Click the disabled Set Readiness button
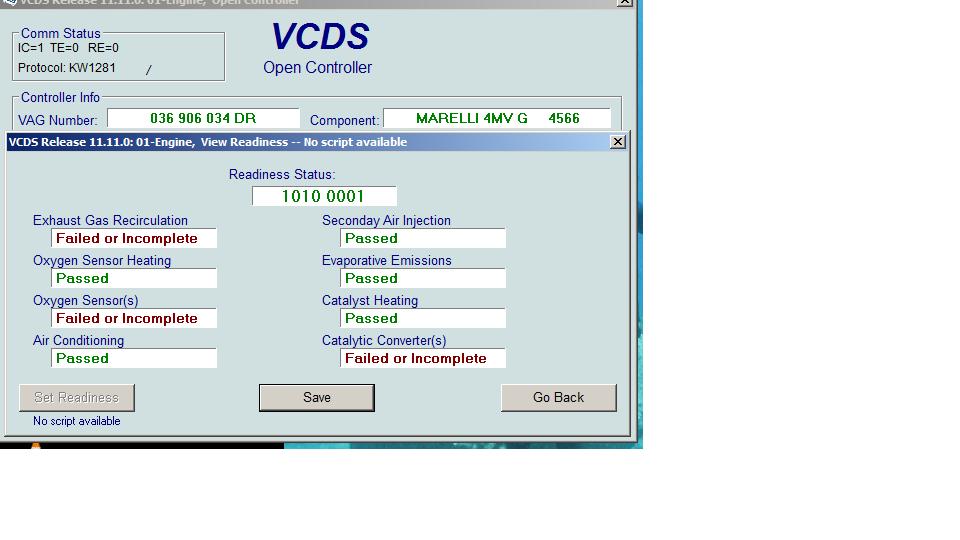Viewport: 960px width, 540px height. coord(77,398)
